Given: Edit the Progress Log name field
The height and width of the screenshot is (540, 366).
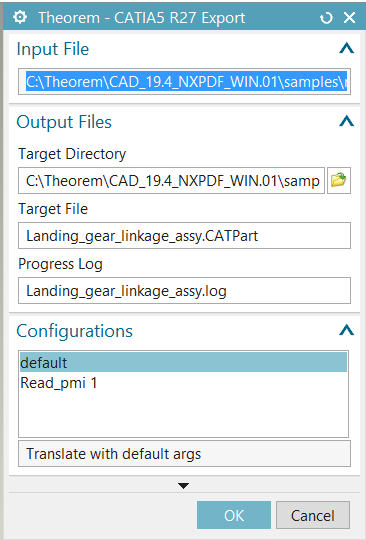Looking at the screenshot, I should (x=185, y=291).
